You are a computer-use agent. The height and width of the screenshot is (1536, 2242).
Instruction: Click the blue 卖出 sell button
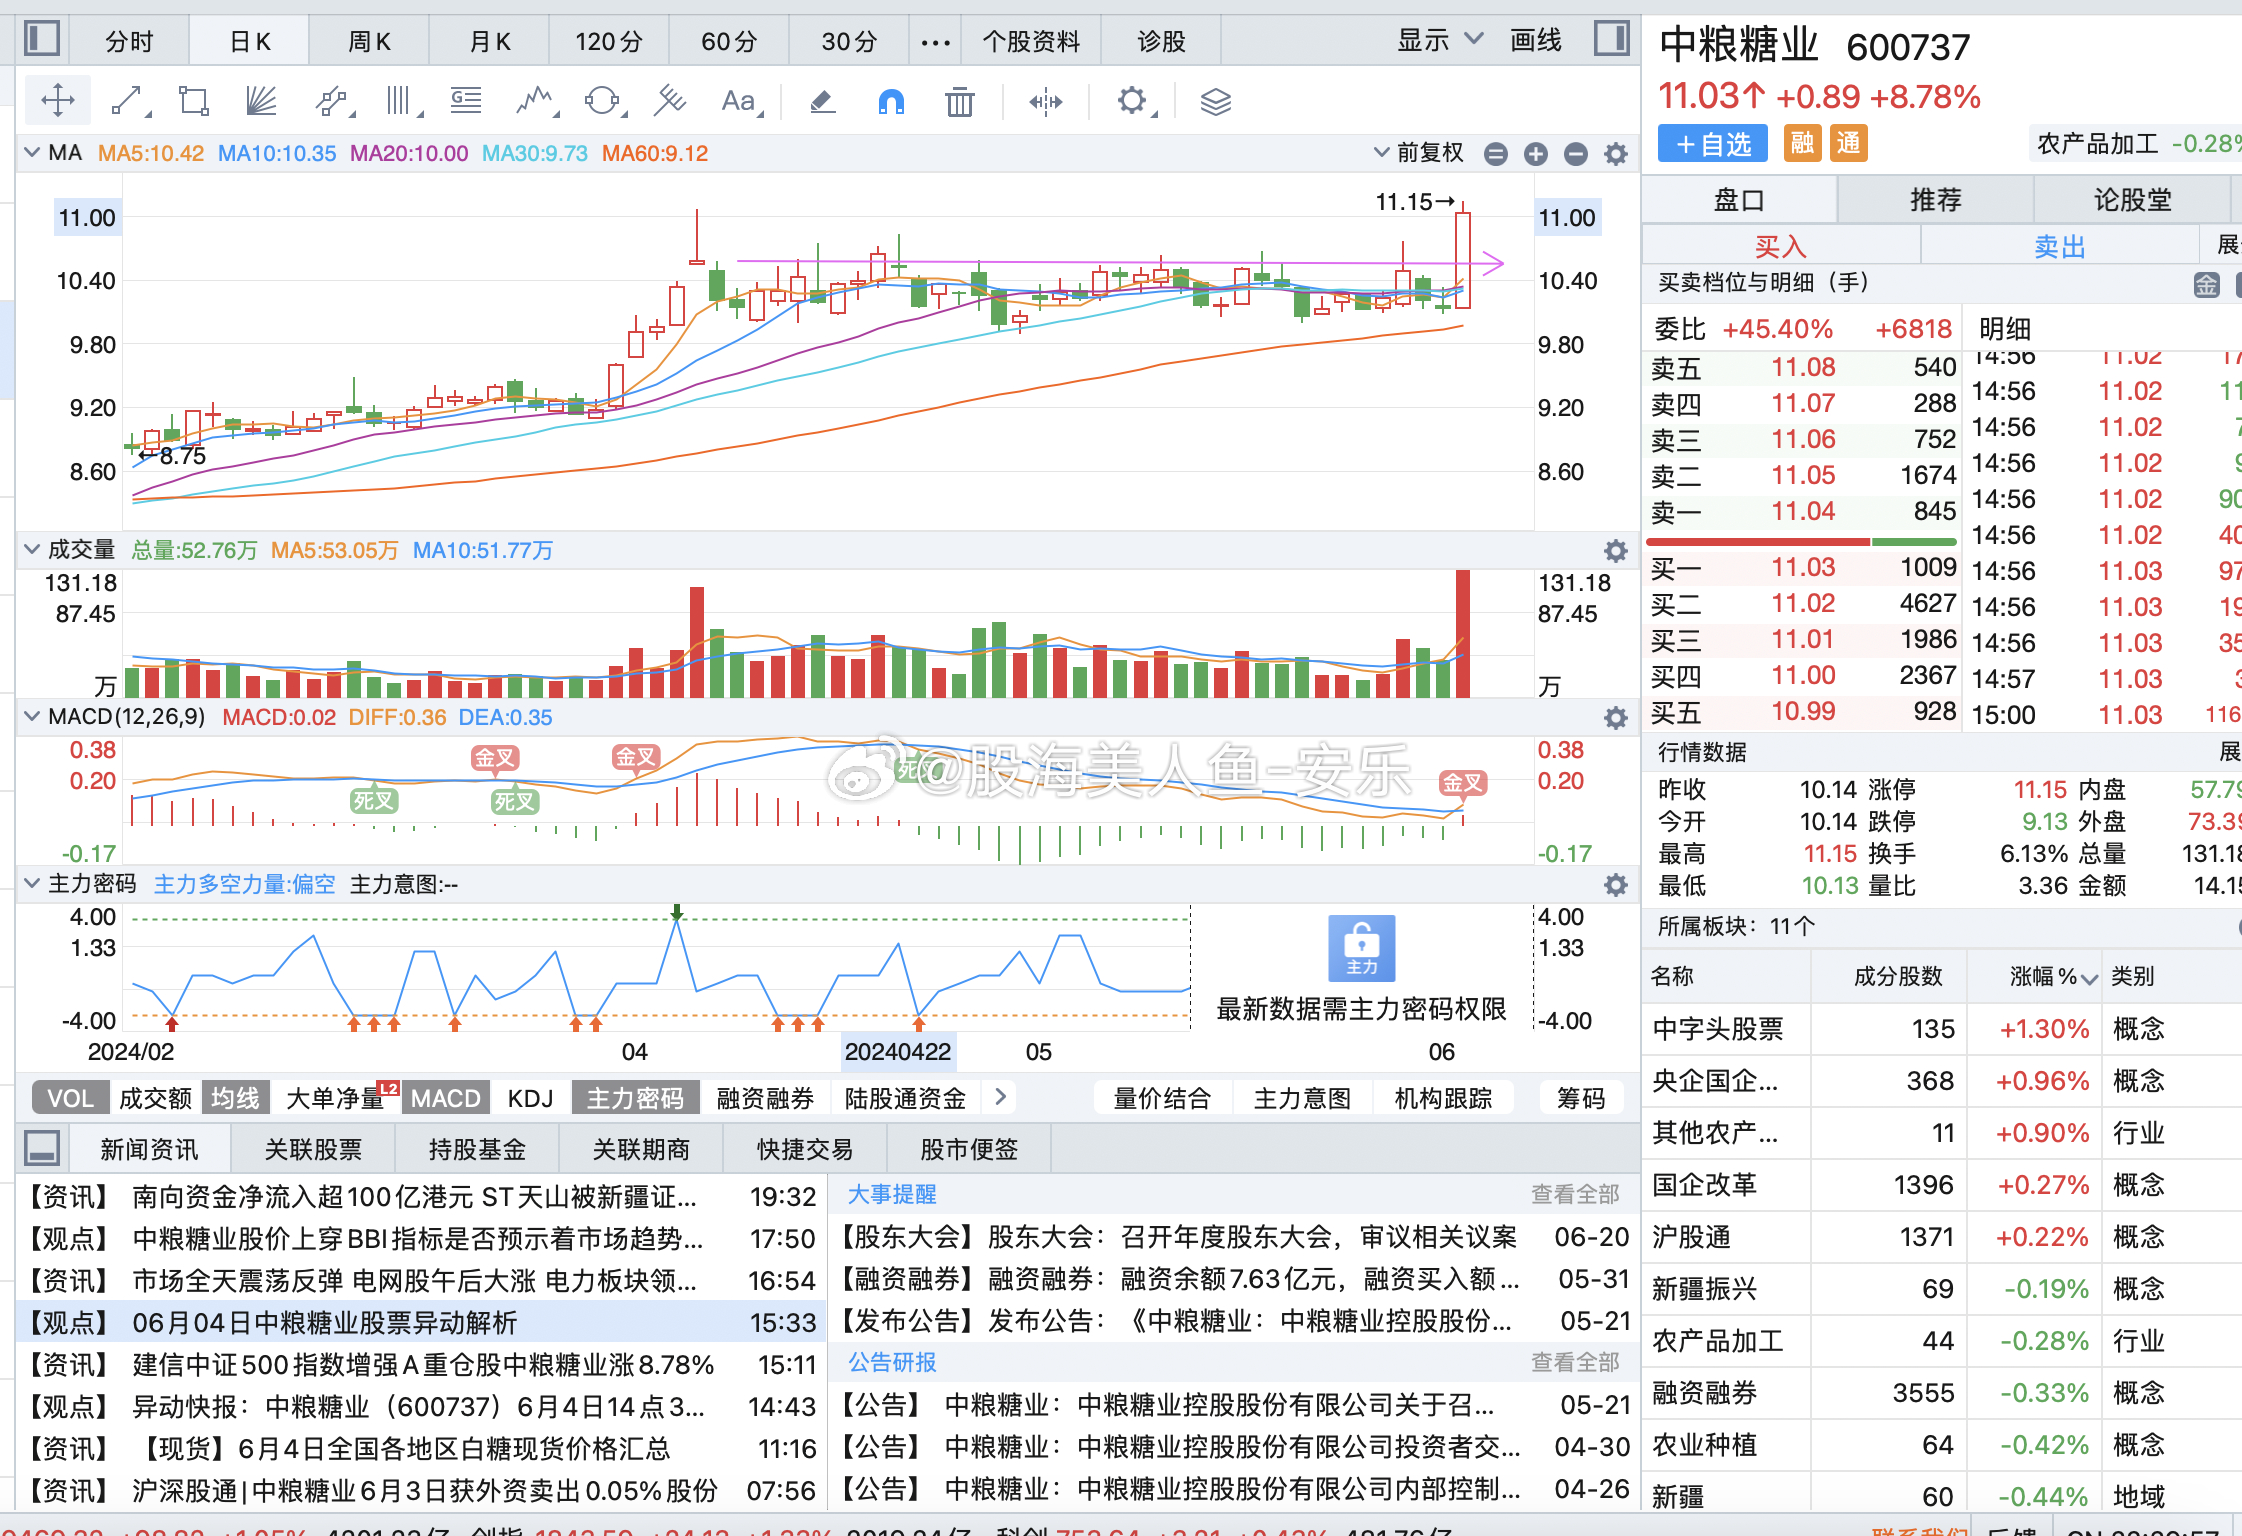tap(2060, 246)
